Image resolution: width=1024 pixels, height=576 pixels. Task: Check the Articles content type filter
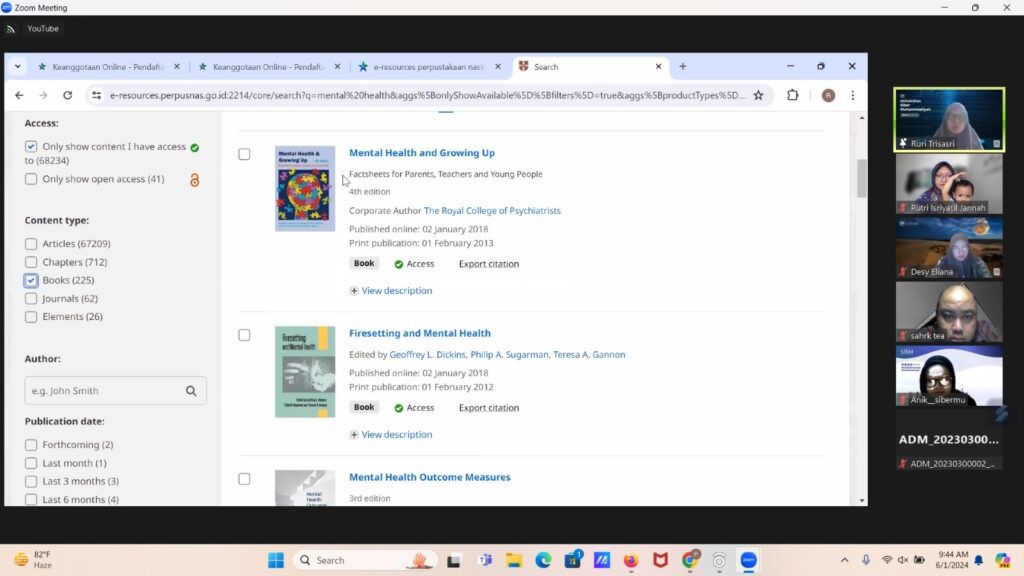click(x=31, y=244)
